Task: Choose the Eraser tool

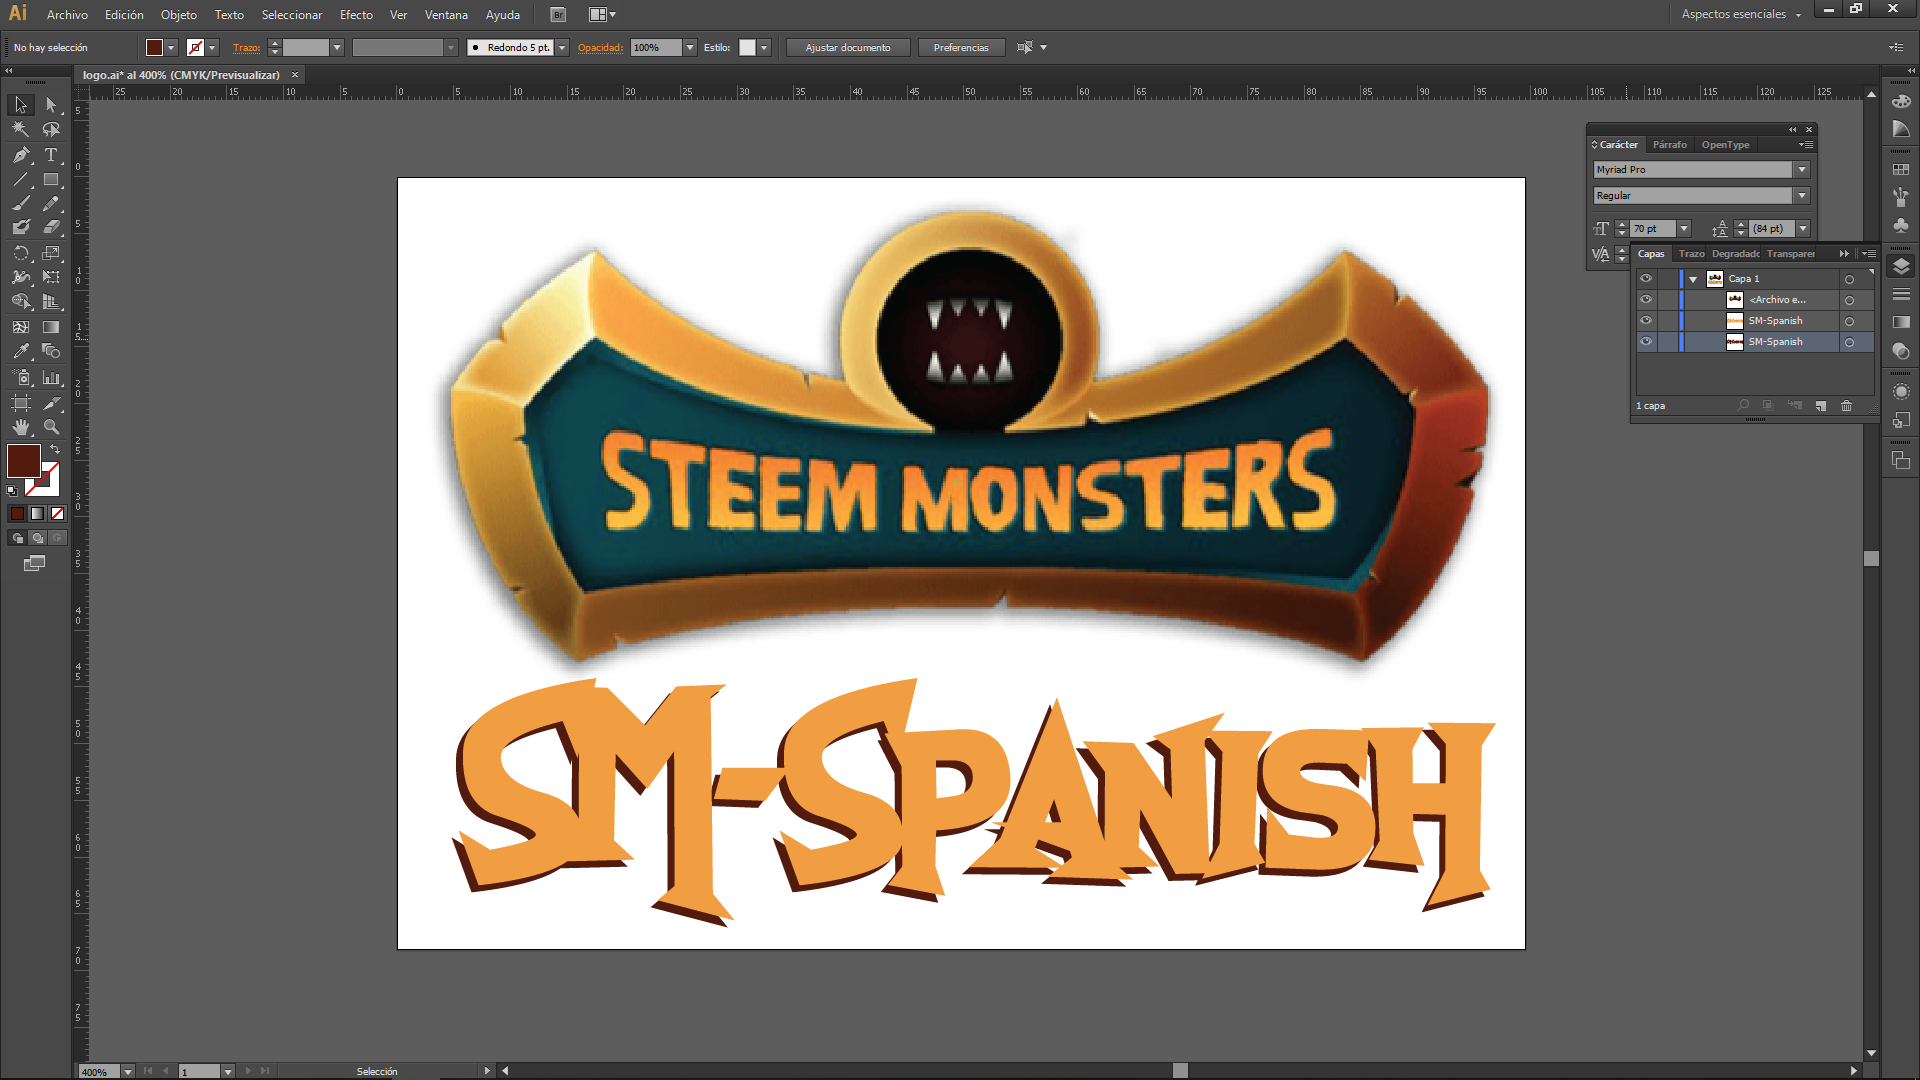Action: (x=51, y=227)
